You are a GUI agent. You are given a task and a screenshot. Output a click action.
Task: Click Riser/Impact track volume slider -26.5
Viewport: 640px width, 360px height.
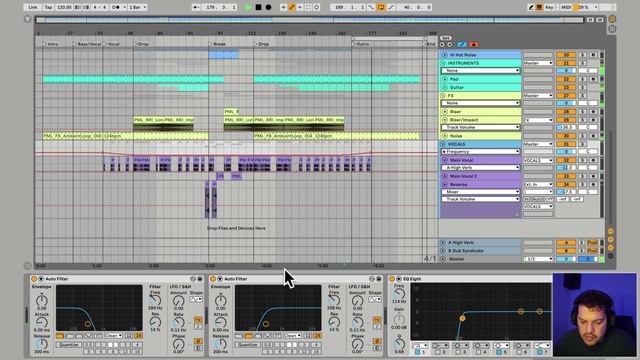pos(566,127)
